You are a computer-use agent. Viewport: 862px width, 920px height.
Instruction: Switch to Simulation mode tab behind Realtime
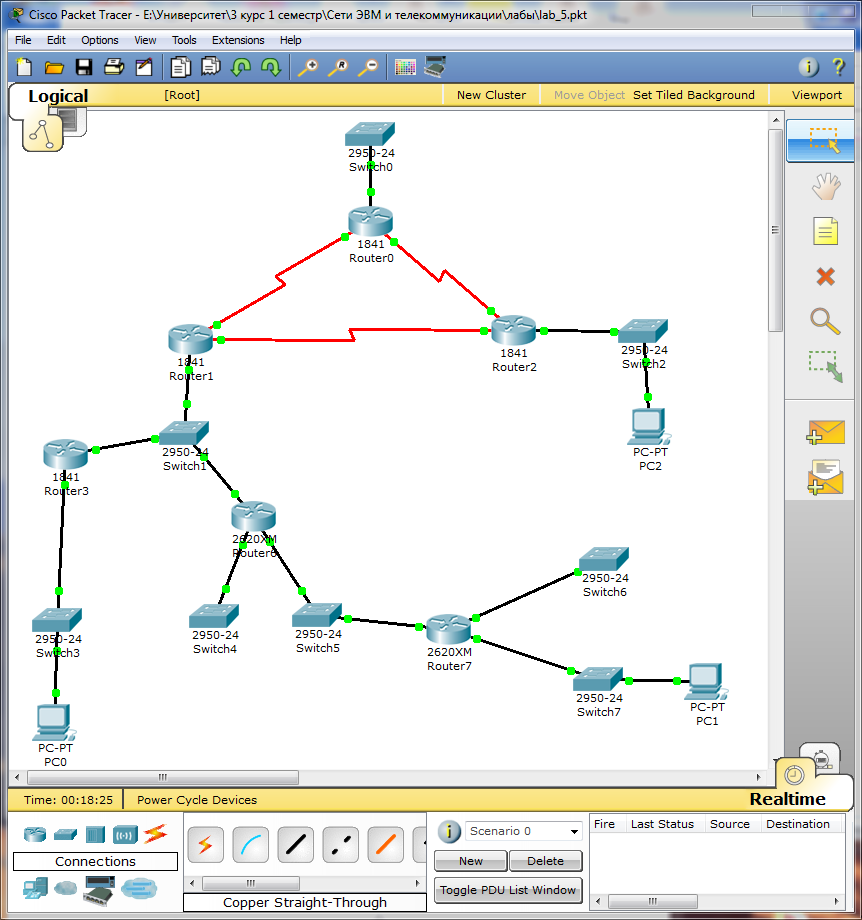[x=820, y=757]
